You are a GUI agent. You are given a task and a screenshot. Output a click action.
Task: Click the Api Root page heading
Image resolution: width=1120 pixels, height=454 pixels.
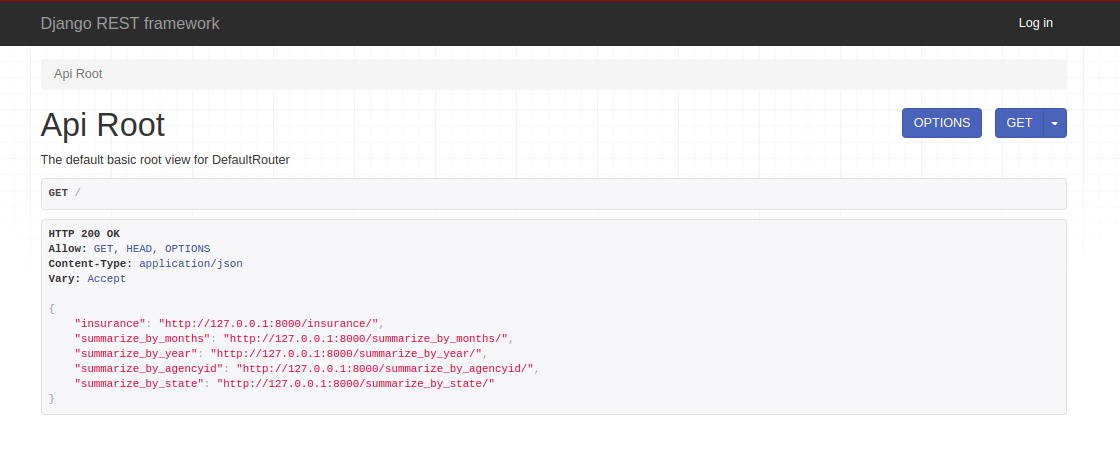click(x=103, y=125)
